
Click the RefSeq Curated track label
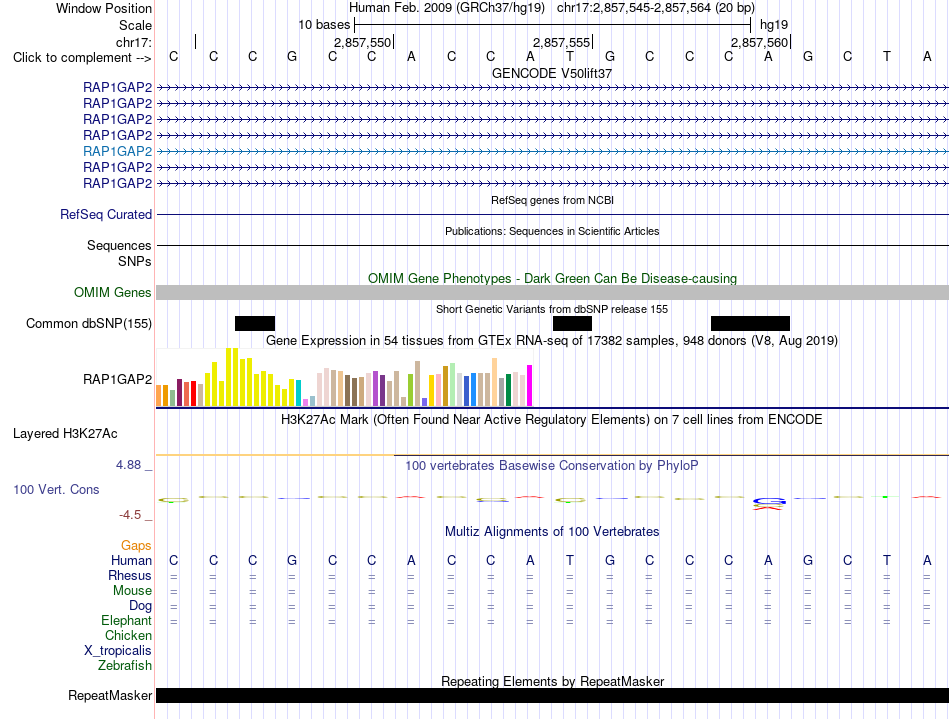click(x=106, y=214)
